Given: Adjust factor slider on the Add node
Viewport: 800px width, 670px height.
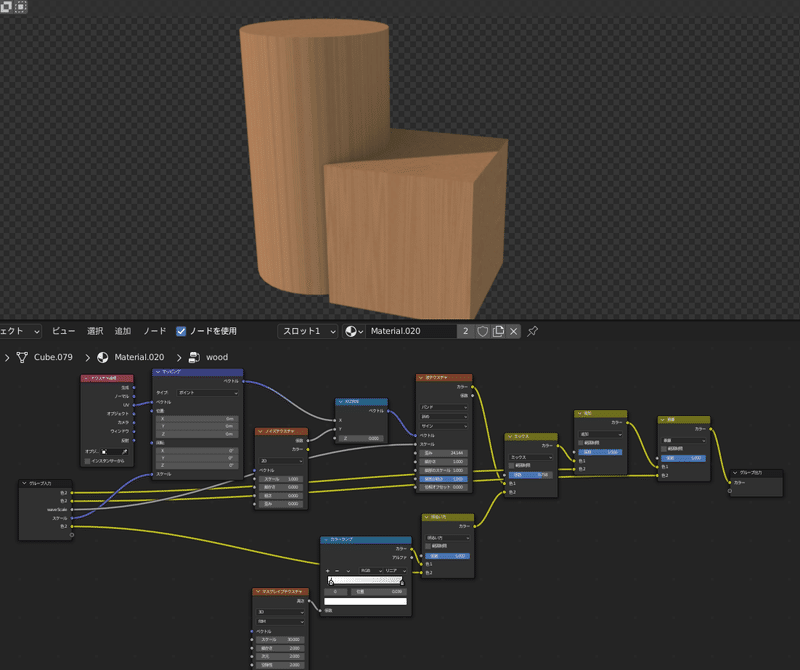Looking at the screenshot, I should click(x=600, y=452).
